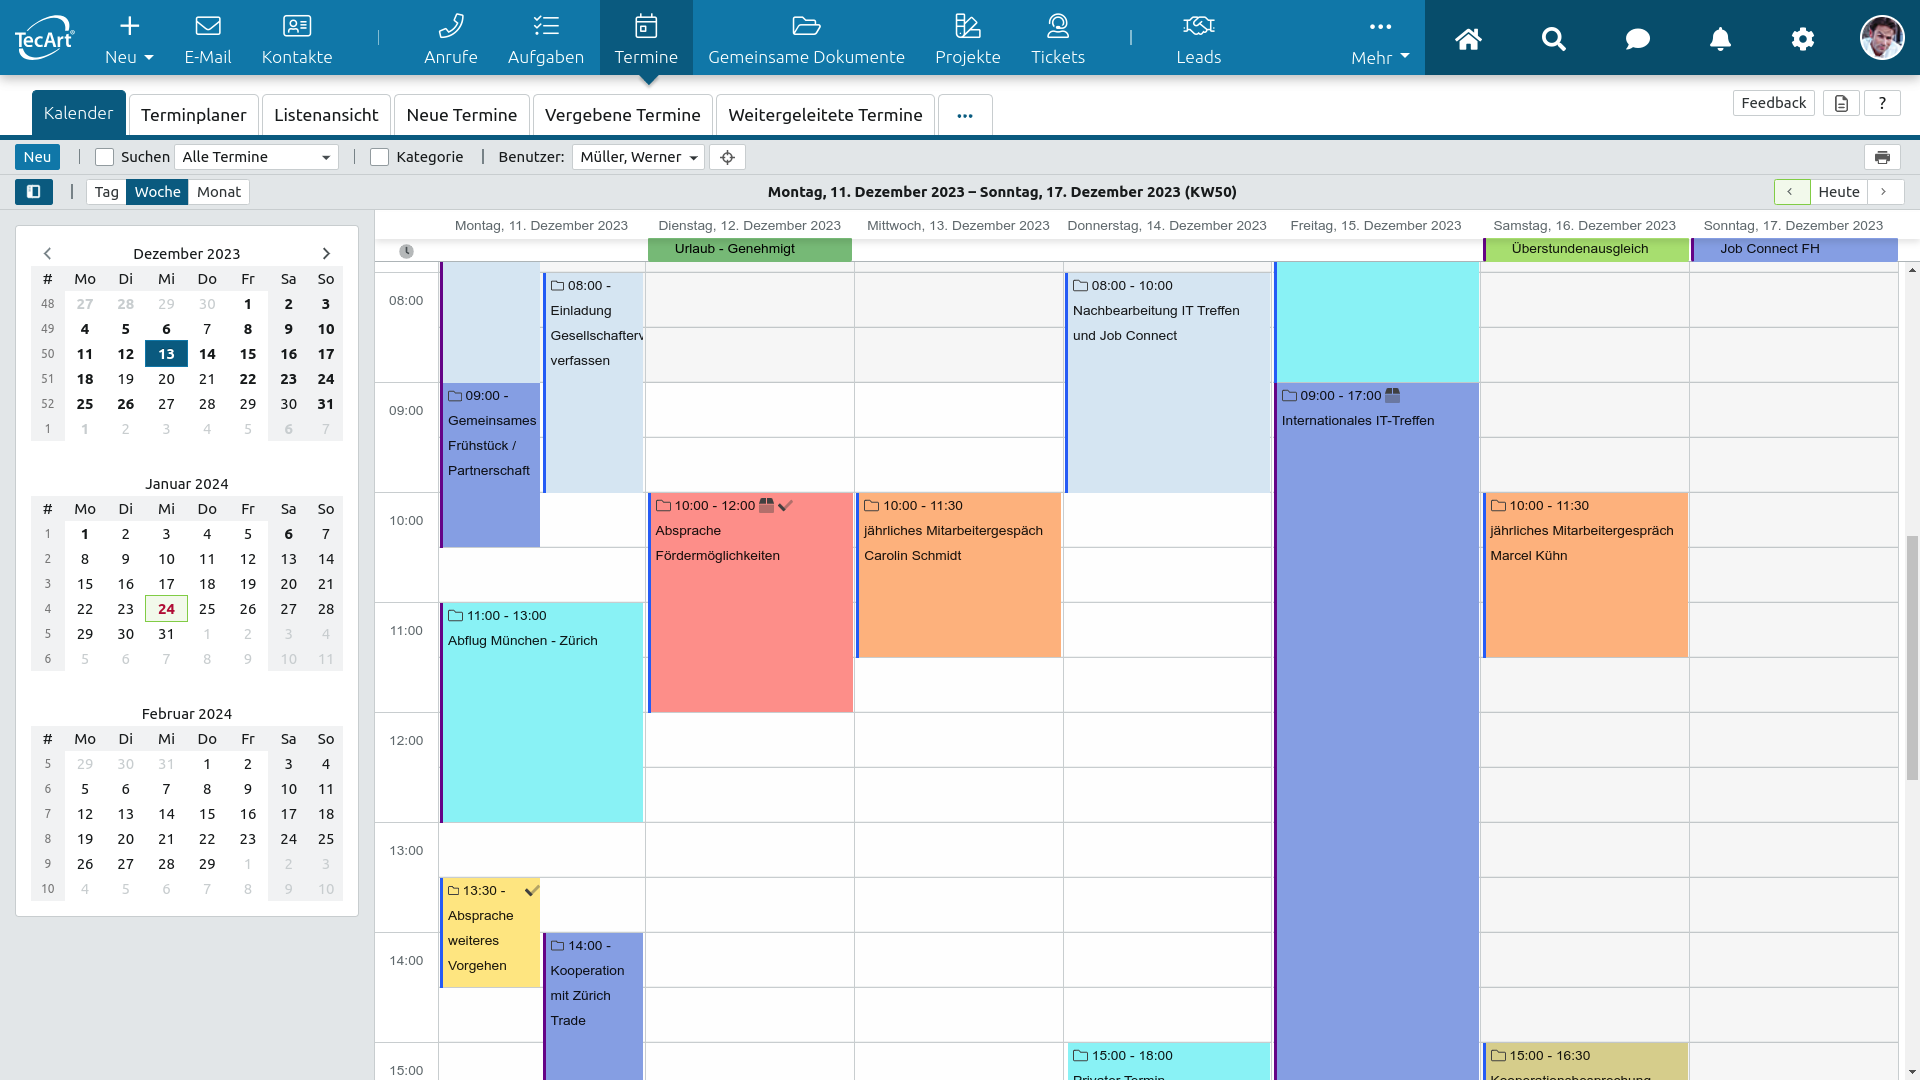This screenshot has width=1920, height=1080.
Task: Switch to the Terminplaner tab
Action: point(193,115)
